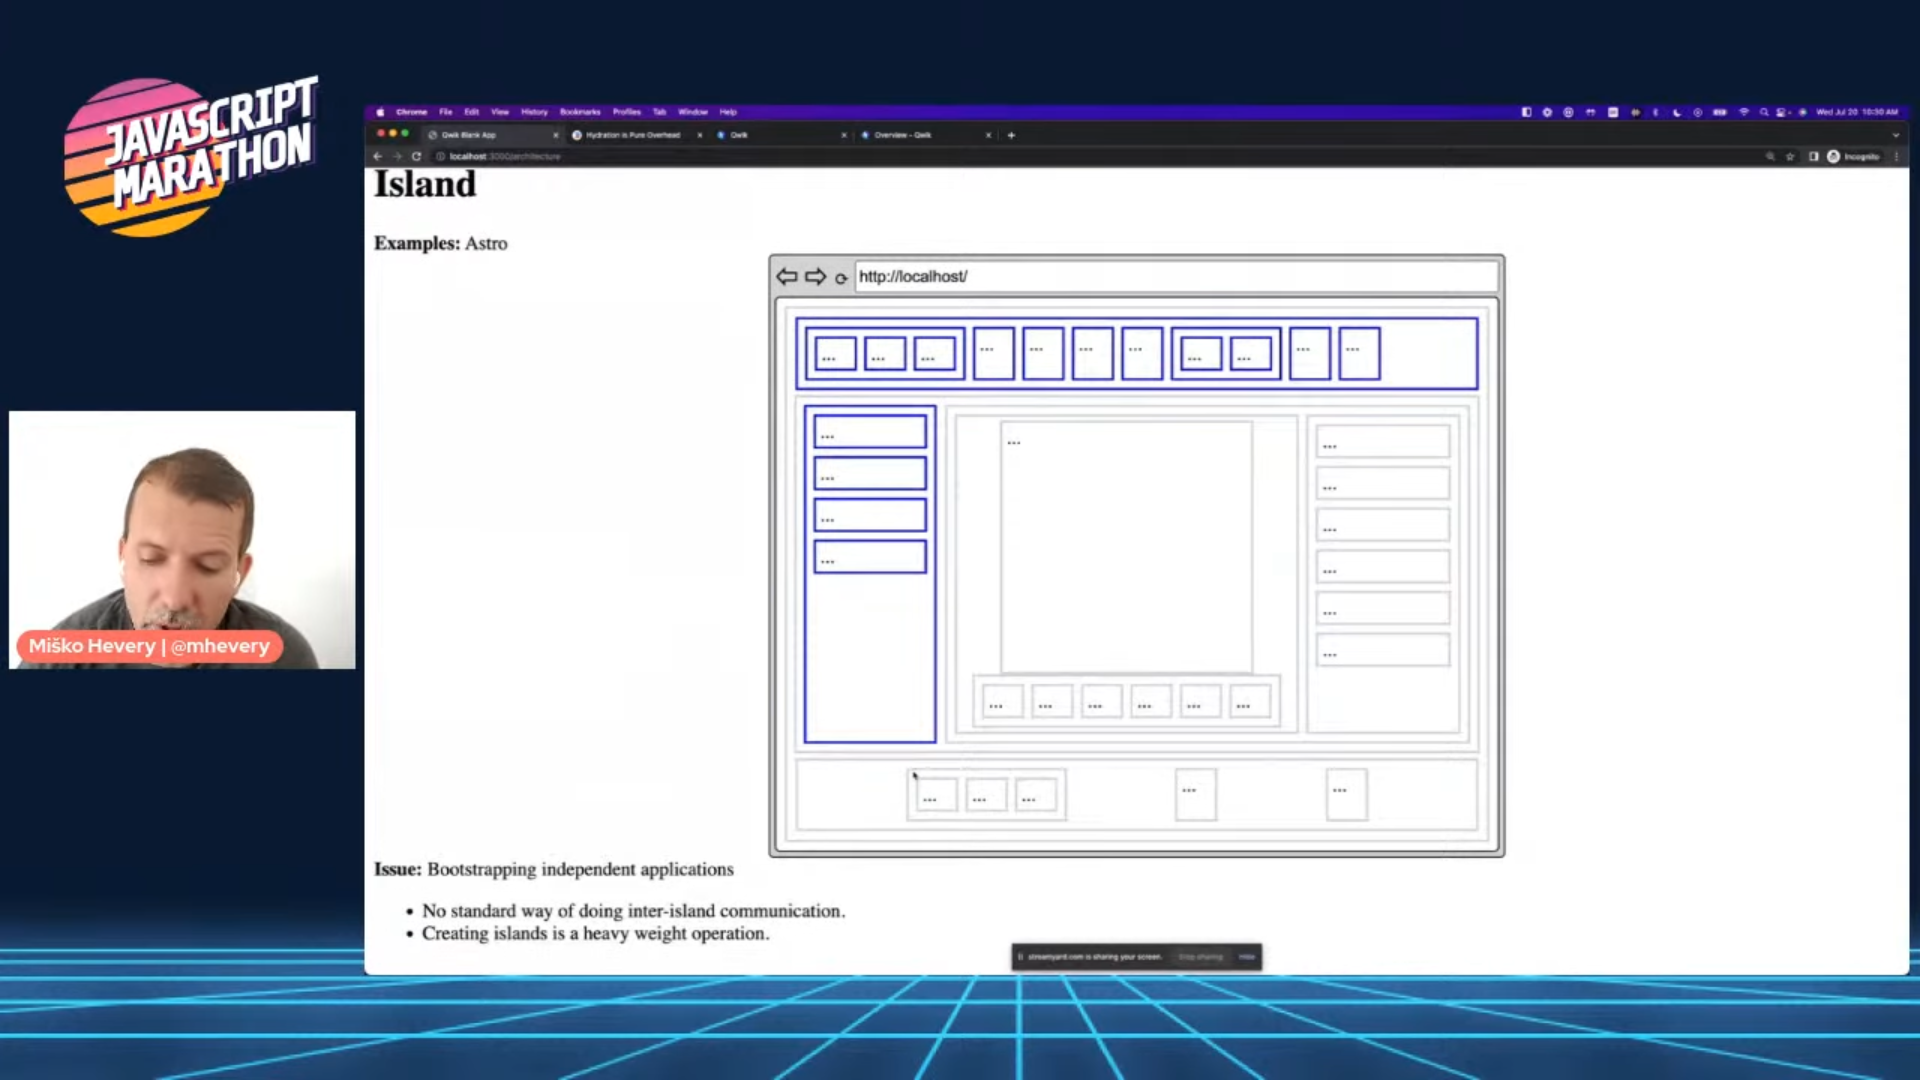Click the page zoom magnifier icon
Viewport: 1920px width, 1080px height.
pos(1770,156)
